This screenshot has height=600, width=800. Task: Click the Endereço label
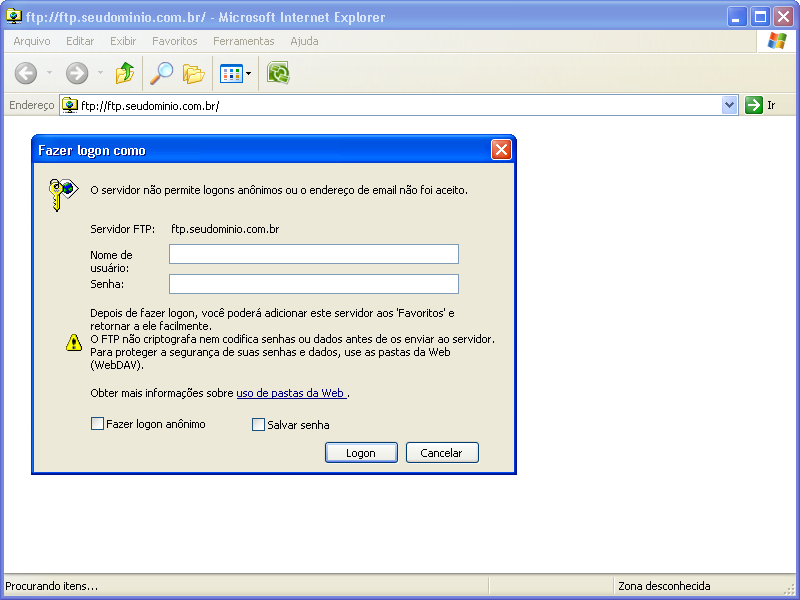coord(32,105)
